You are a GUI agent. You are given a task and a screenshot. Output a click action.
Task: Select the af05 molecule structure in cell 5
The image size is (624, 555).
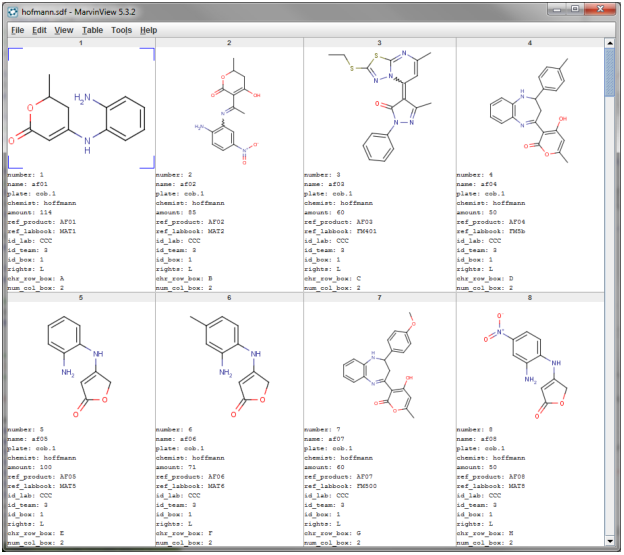click(x=81, y=364)
